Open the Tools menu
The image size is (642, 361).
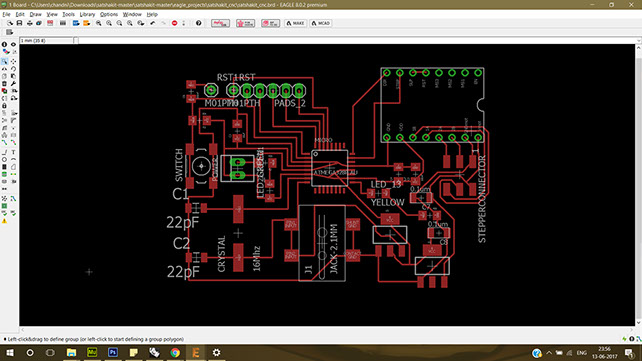[x=68, y=14]
